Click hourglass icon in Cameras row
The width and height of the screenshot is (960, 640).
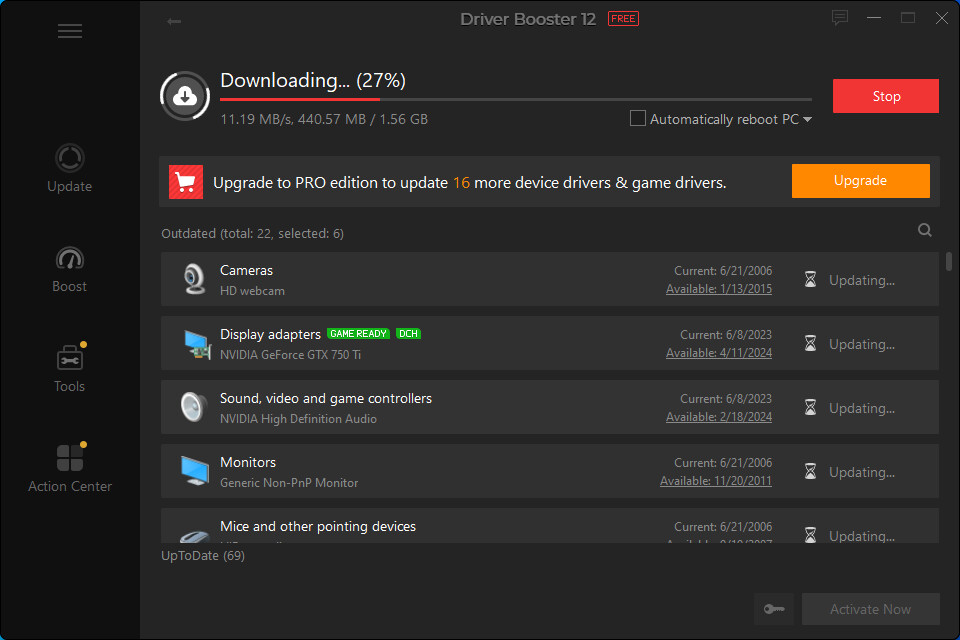coord(810,279)
